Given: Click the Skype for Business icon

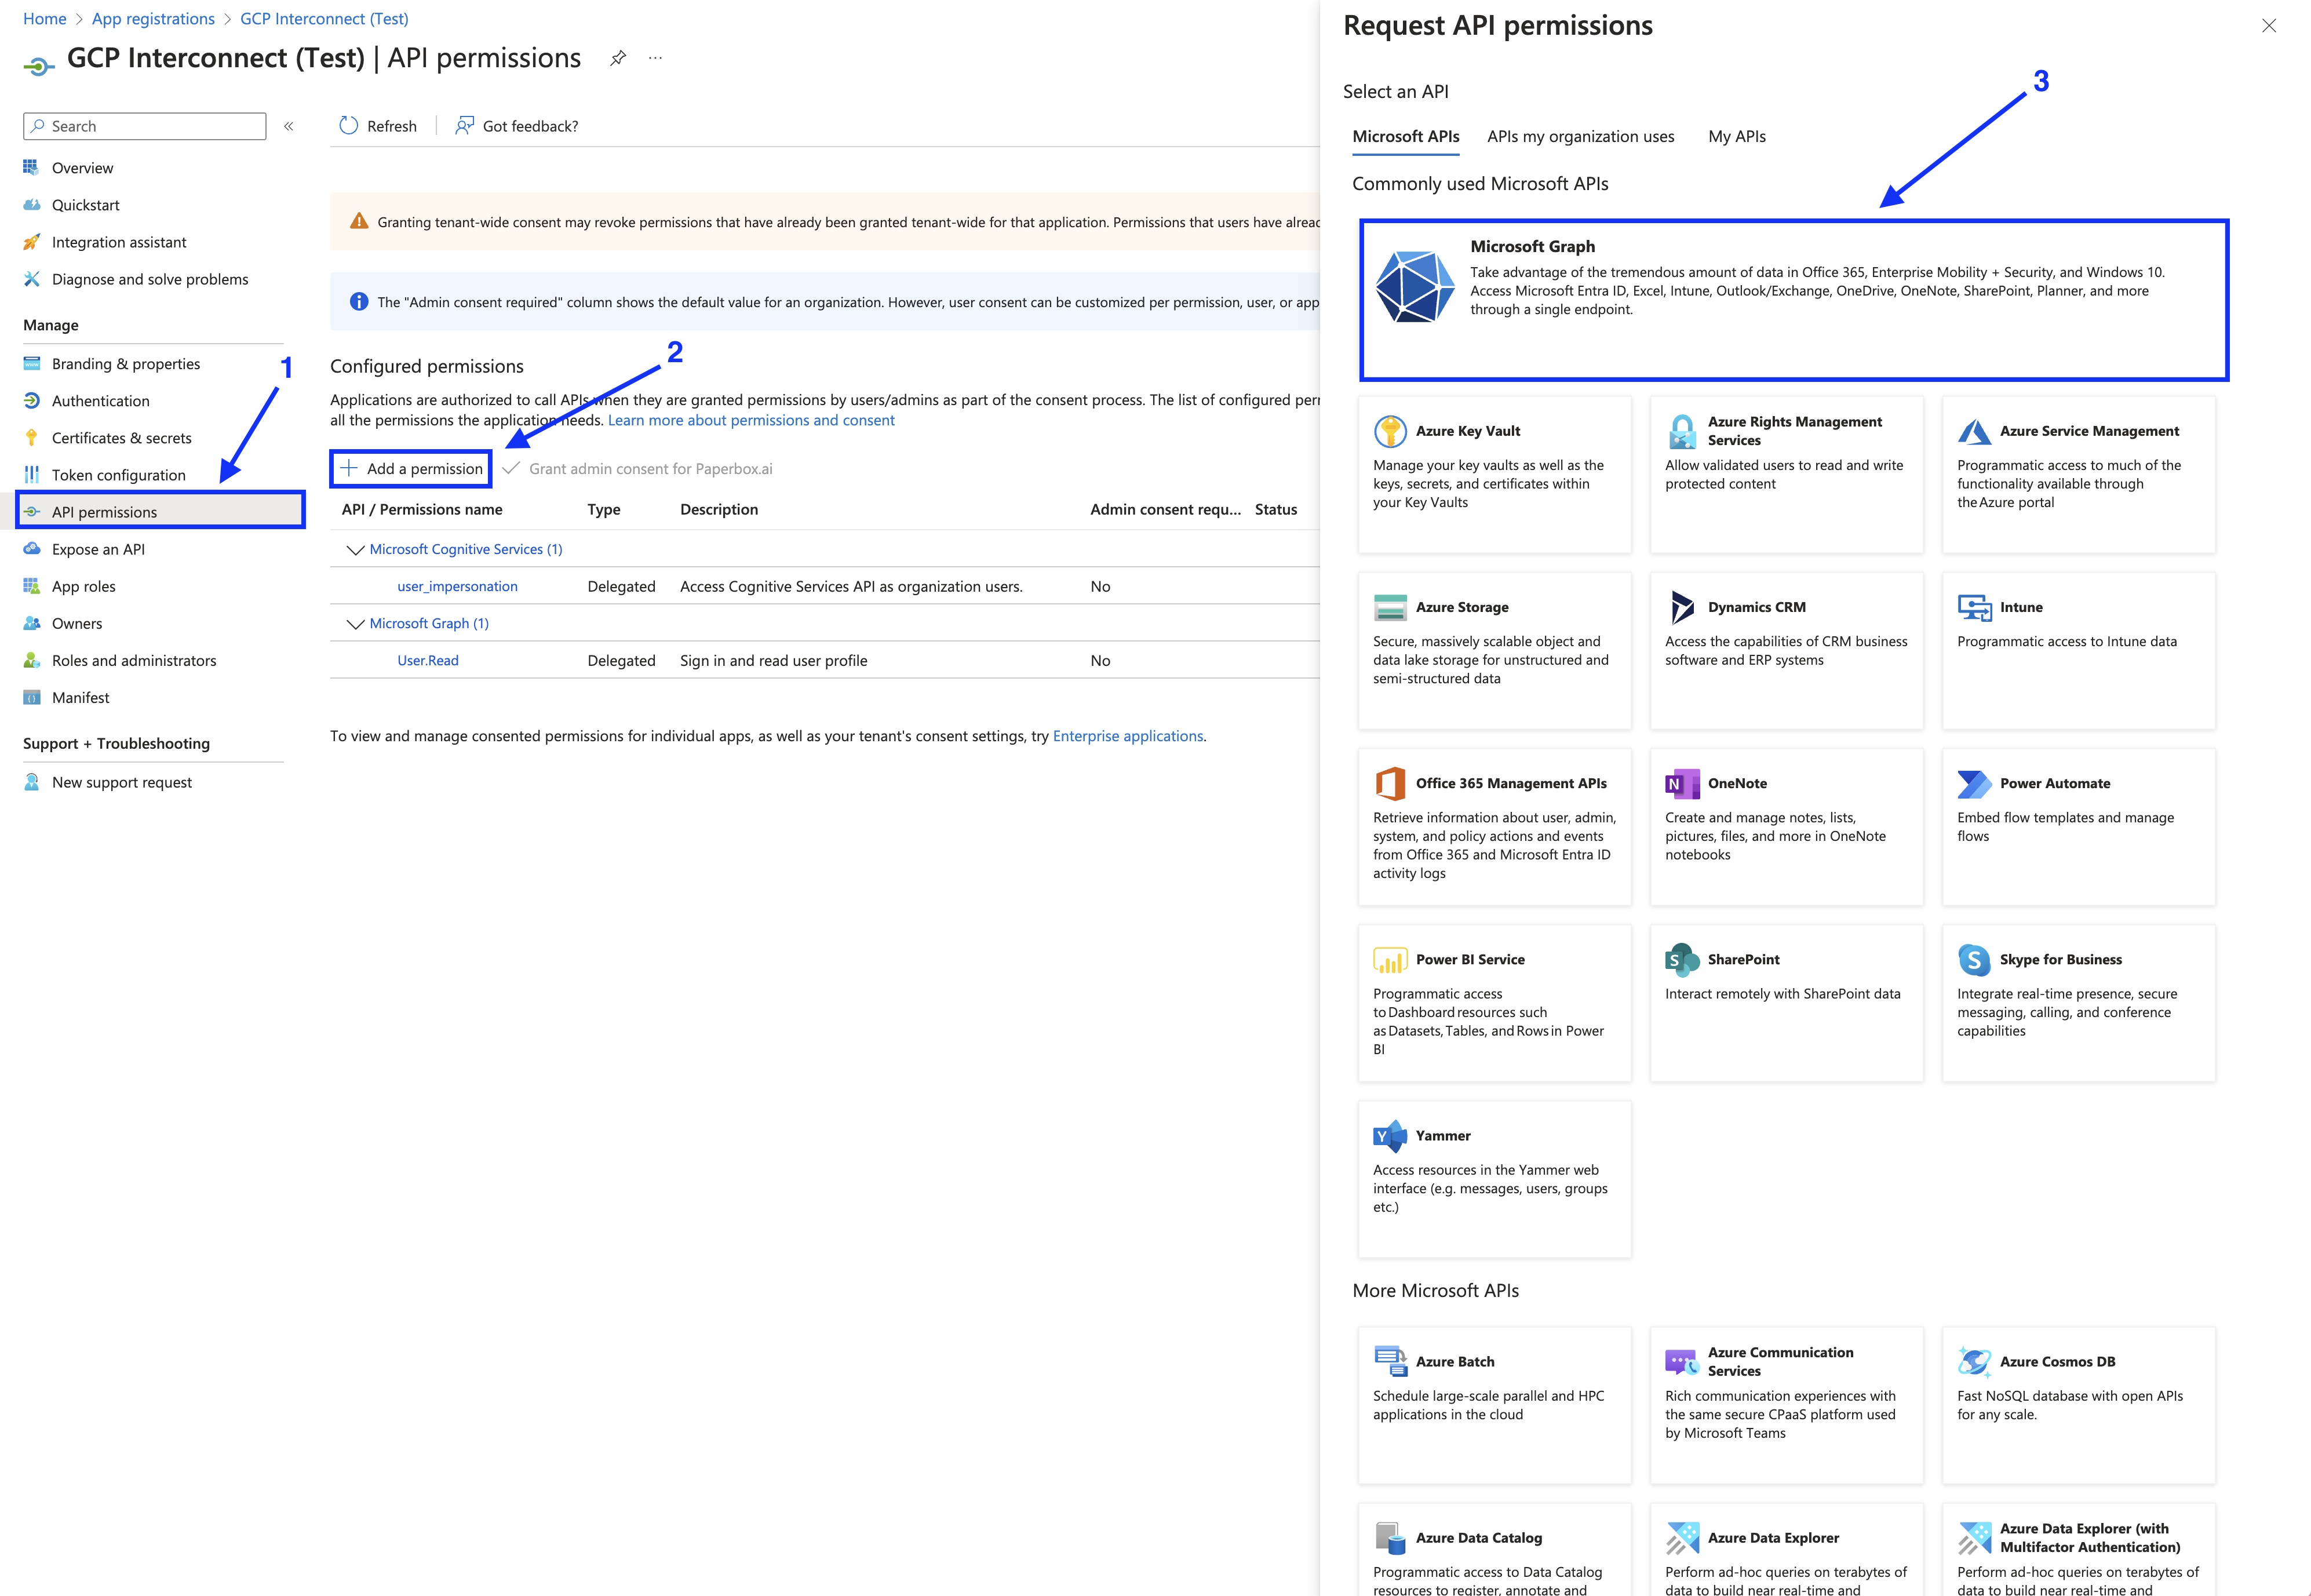Looking at the screenshot, I should coord(1975,959).
